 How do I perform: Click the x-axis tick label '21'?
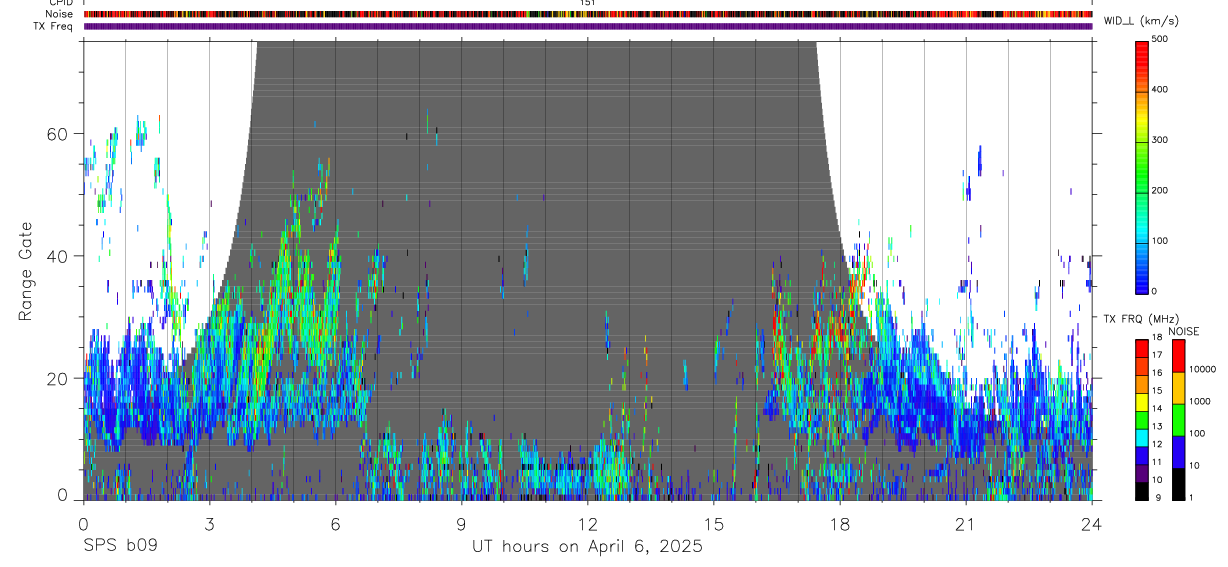click(x=966, y=524)
